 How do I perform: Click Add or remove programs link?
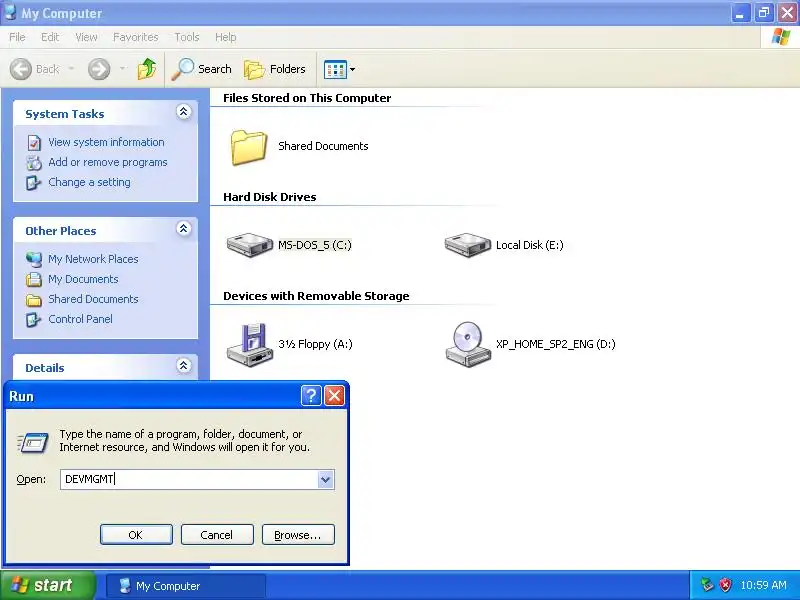pyautogui.click(x=108, y=162)
